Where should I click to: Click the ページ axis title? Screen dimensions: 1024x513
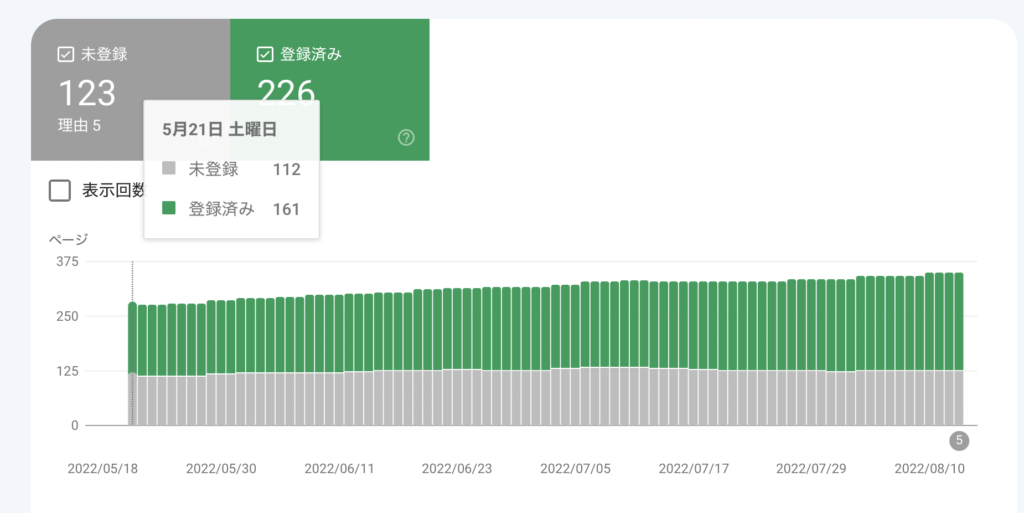coord(69,239)
